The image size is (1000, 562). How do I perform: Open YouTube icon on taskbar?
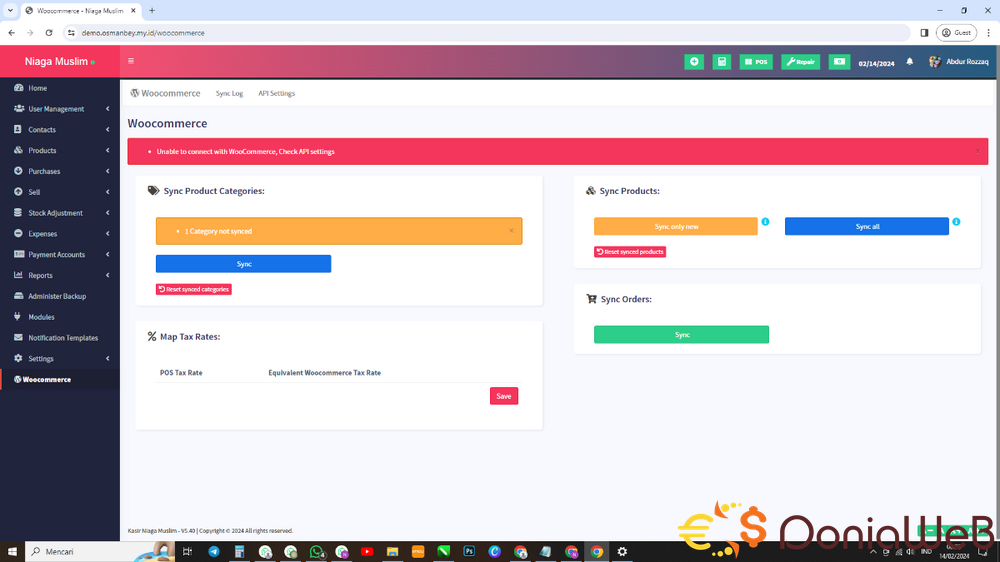[367, 552]
